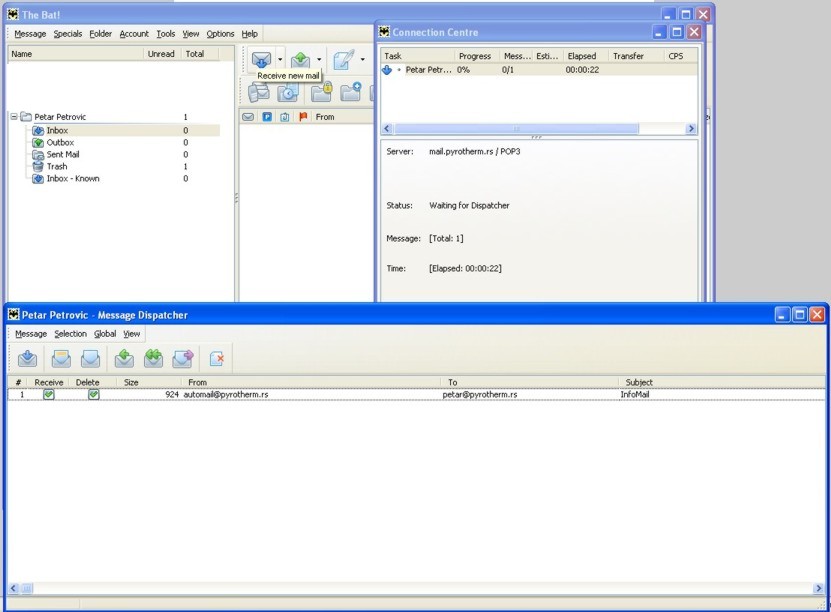Select the Petar Petr… task row in Connection Centre
This screenshot has width=831, height=612.
[538, 69]
